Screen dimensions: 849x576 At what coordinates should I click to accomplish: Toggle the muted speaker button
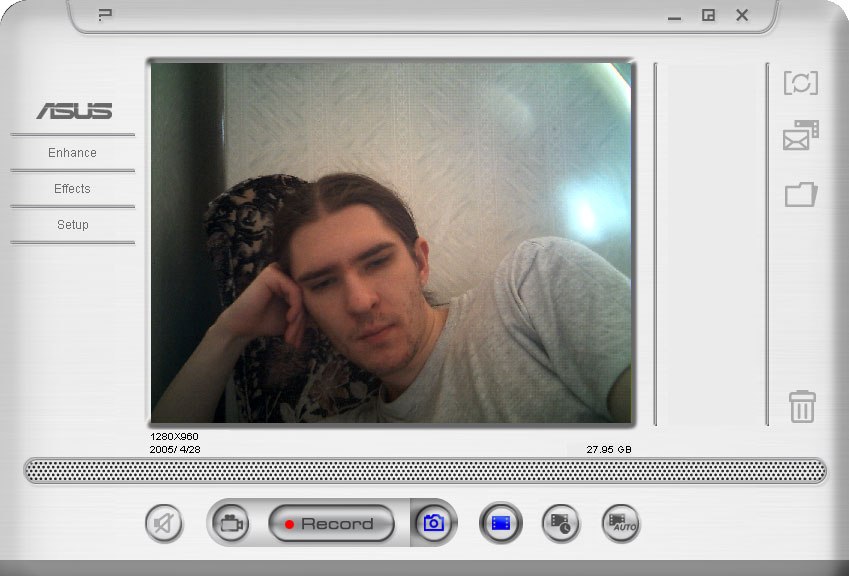coord(164,523)
